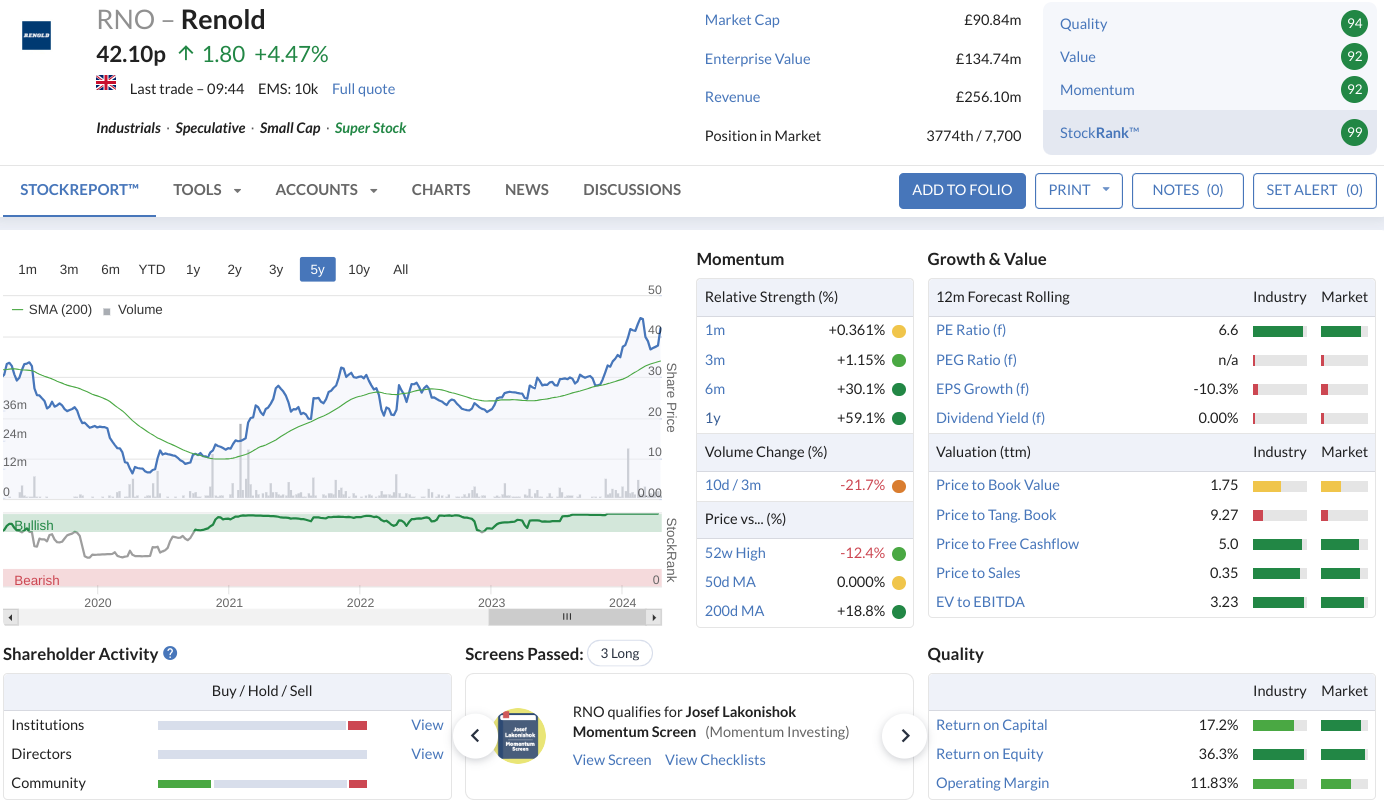This screenshot has height=805, width=1384.
Task: Click the Institutions buy/hold/sell bar
Action: coord(263,725)
